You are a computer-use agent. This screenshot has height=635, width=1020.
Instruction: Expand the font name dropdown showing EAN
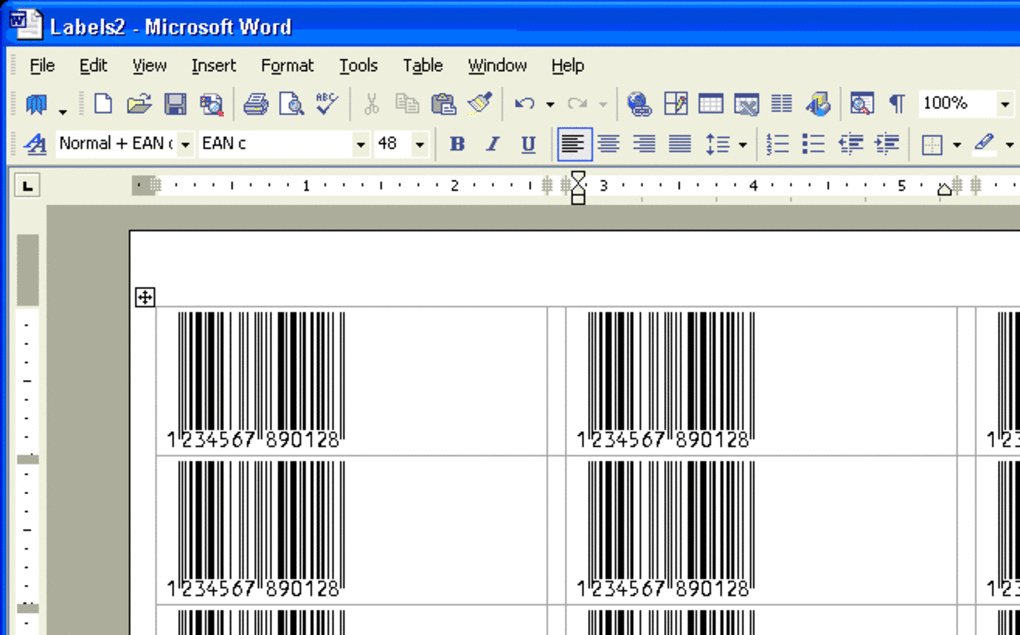360,144
